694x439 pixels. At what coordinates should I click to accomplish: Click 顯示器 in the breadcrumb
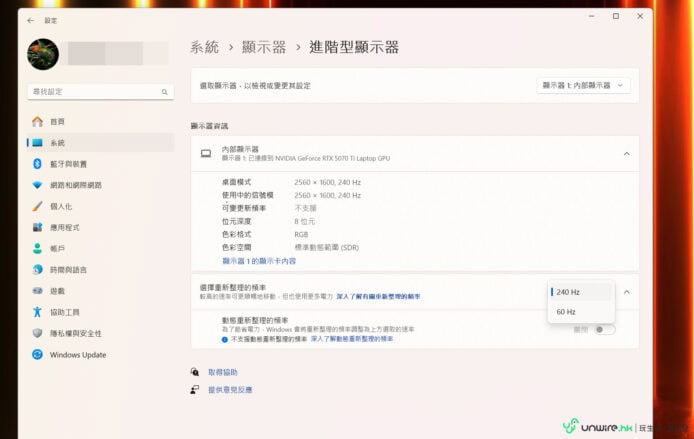(264, 47)
